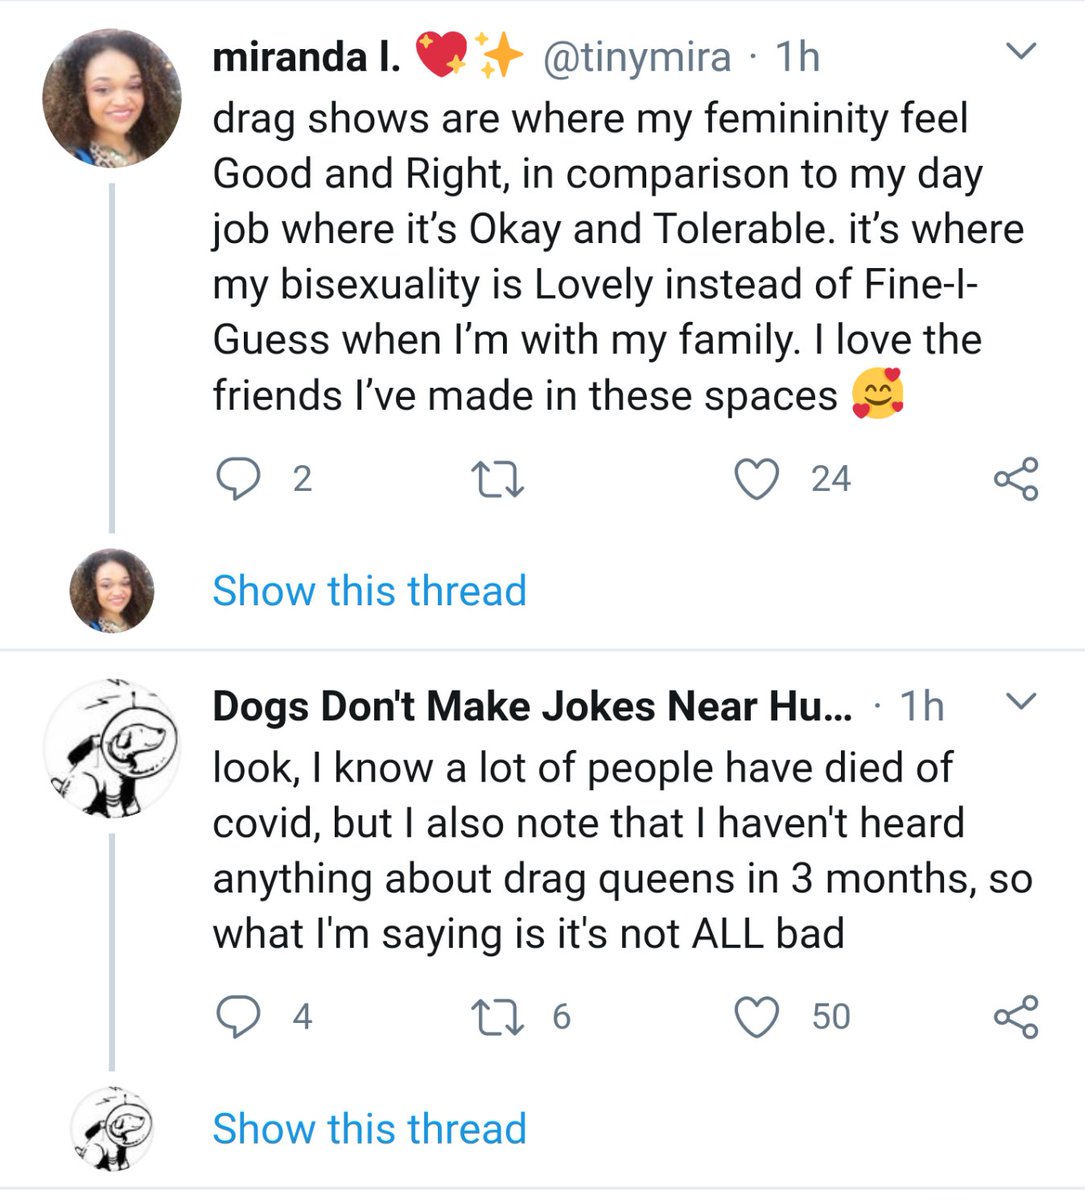Click the miranda I. display name
1088x1200 pixels.
(306, 57)
